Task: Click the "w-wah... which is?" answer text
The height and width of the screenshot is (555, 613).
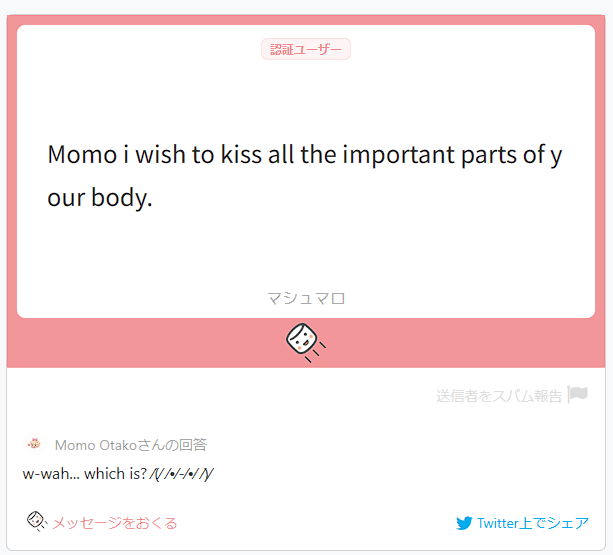Action: [84, 474]
